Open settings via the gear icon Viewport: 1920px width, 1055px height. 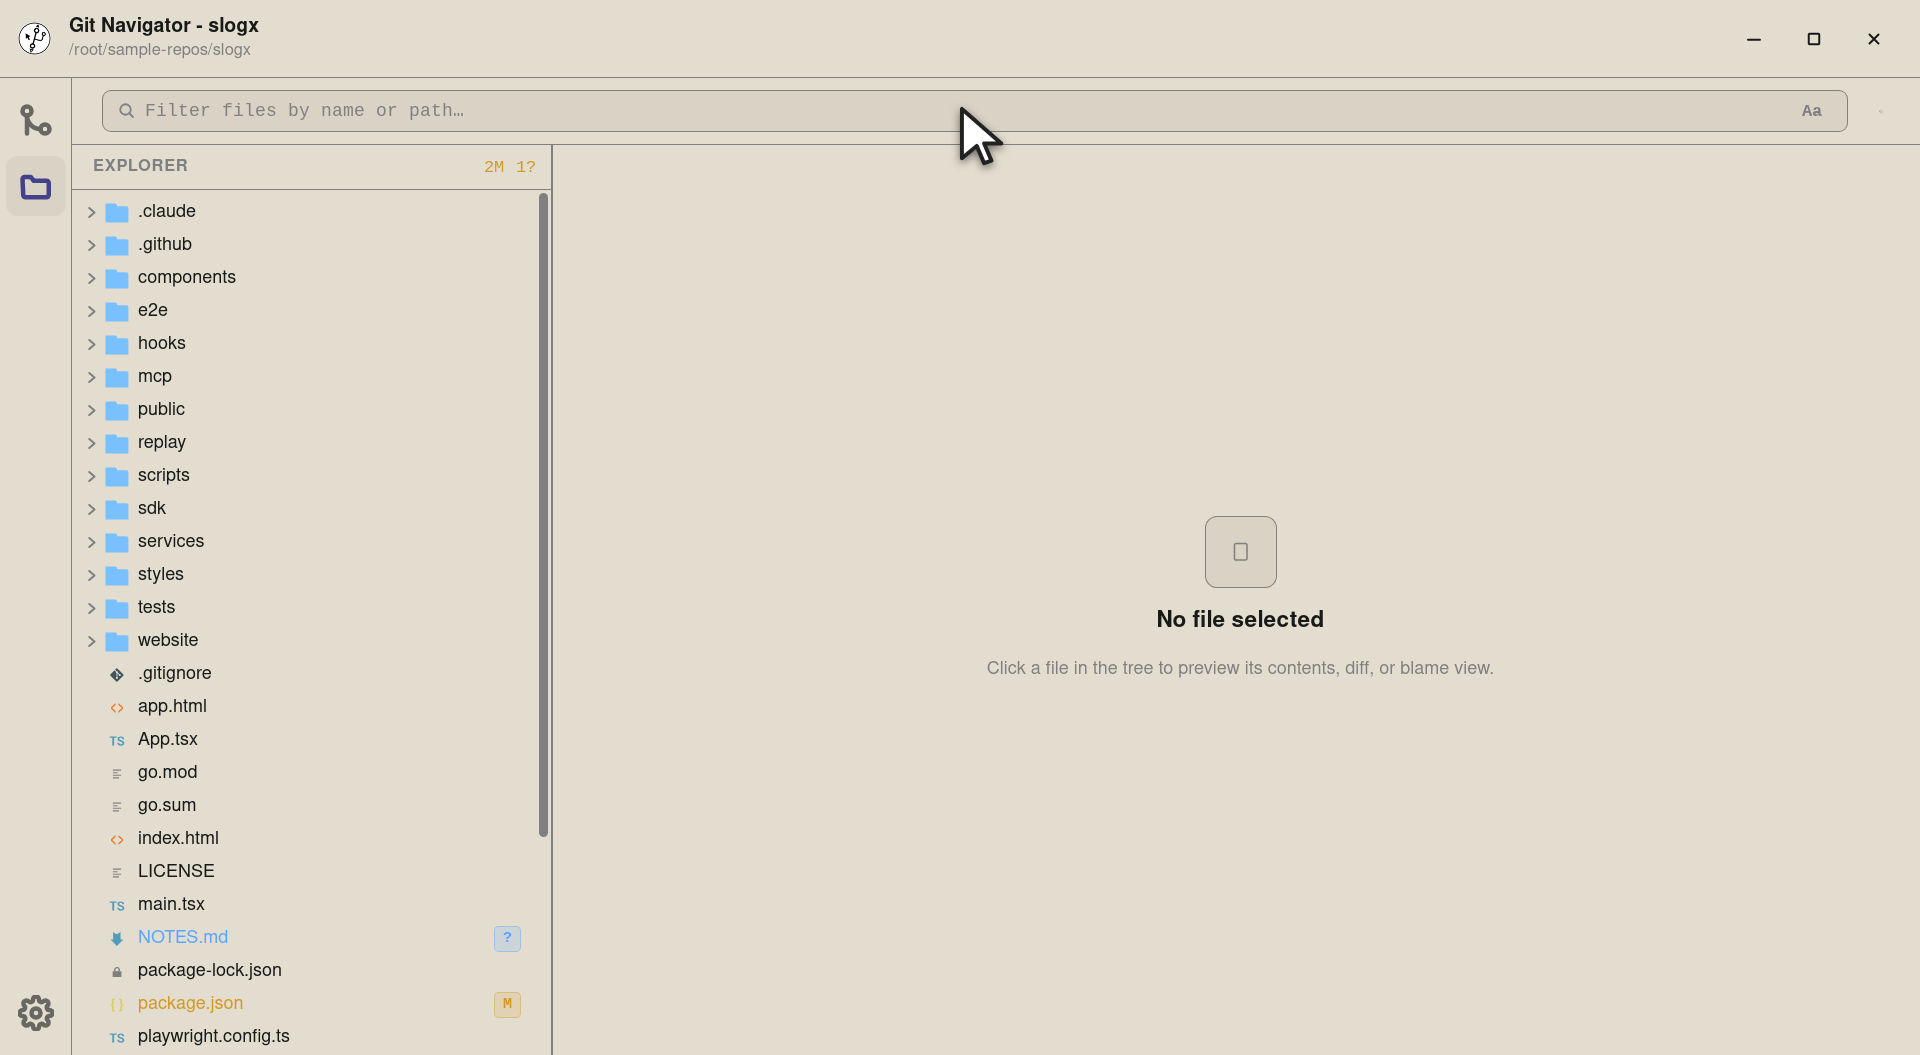click(x=36, y=1013)
